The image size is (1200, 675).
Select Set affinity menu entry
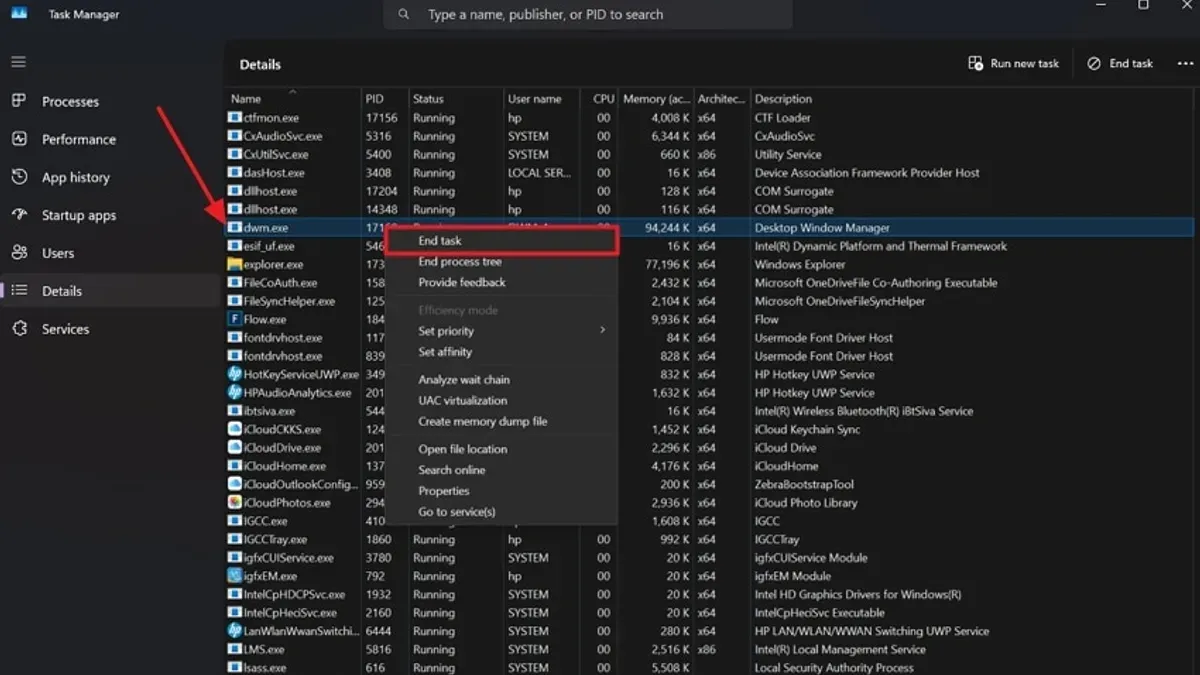tap(502, 352)
